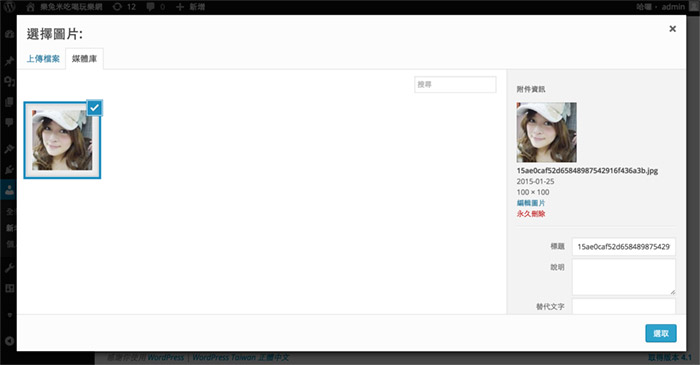Click the WordPress Taiwan 正體中文 footer link
The height and width of the screenshot is (365, 700).
click(x=241, y=357)
